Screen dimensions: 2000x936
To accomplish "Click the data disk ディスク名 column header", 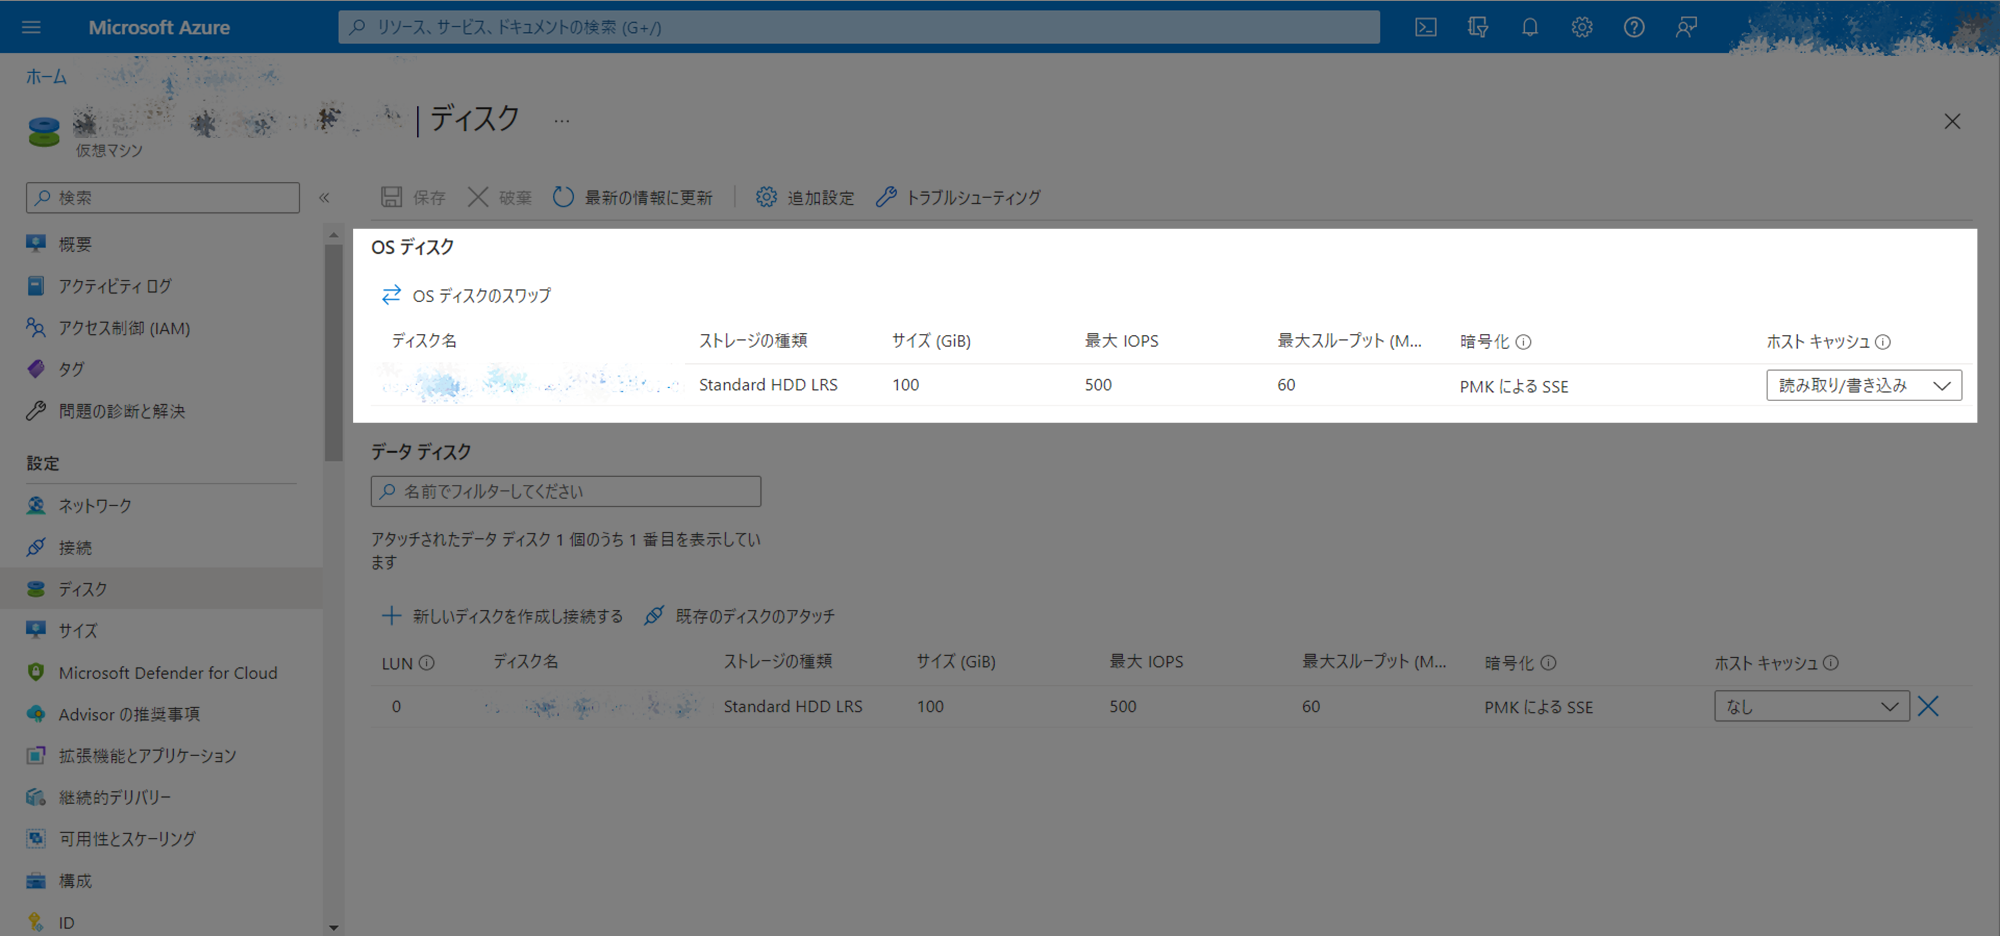I will coord(526,662).
